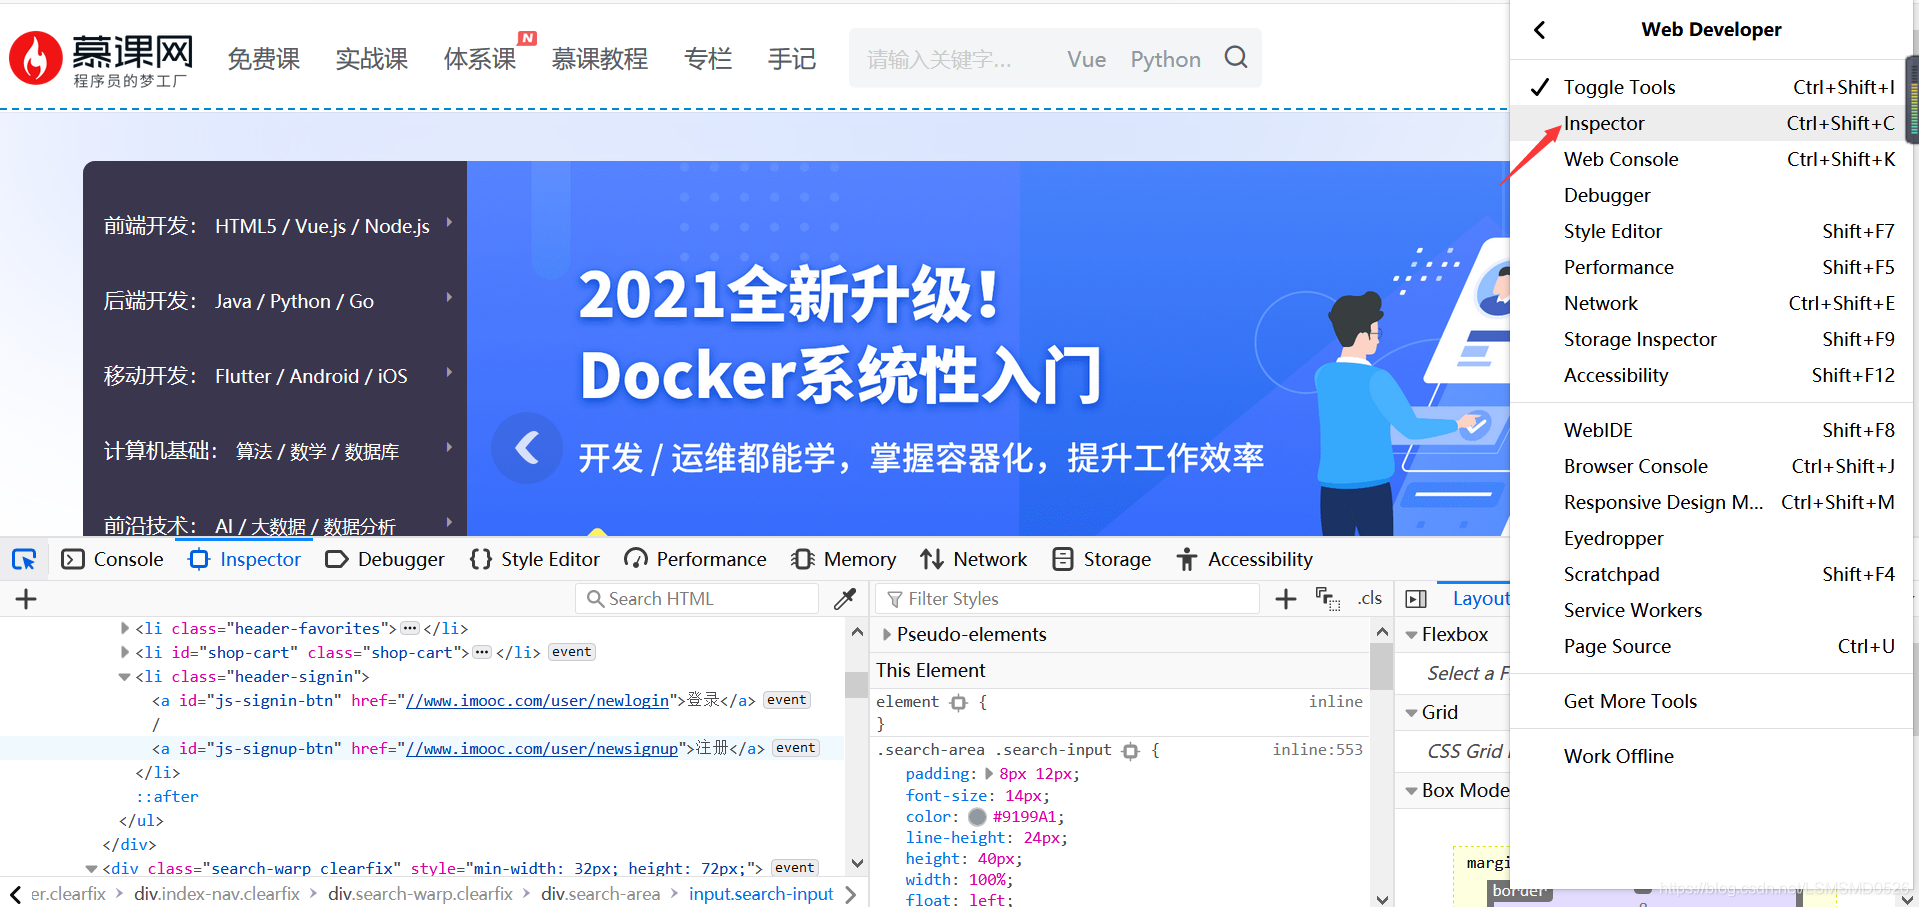Toggle the Toggle Tools menu entry
The image size is (1919, 907).
pos(1711,87)
